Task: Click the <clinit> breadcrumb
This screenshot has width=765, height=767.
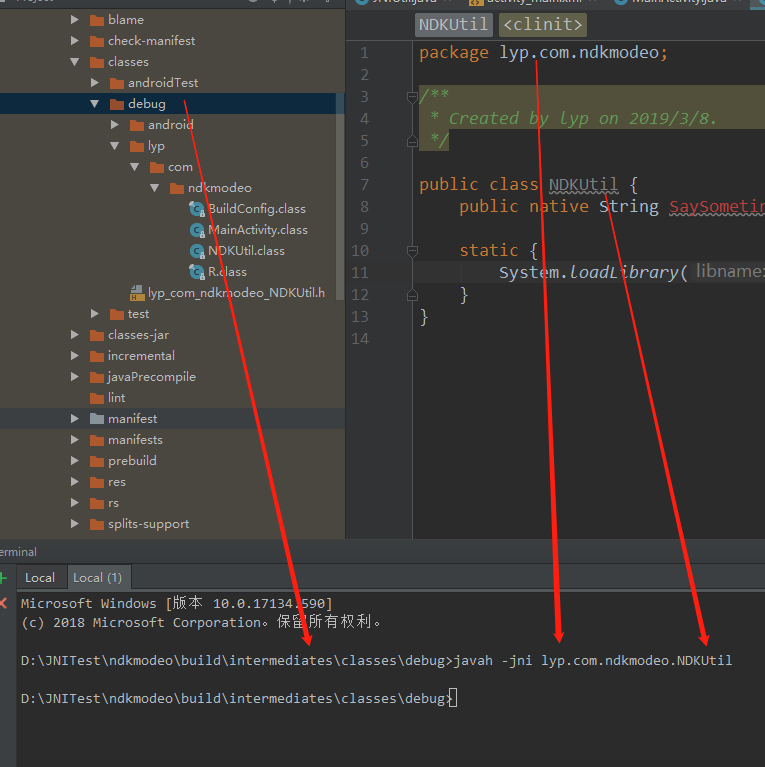Action: coord(542,24)
